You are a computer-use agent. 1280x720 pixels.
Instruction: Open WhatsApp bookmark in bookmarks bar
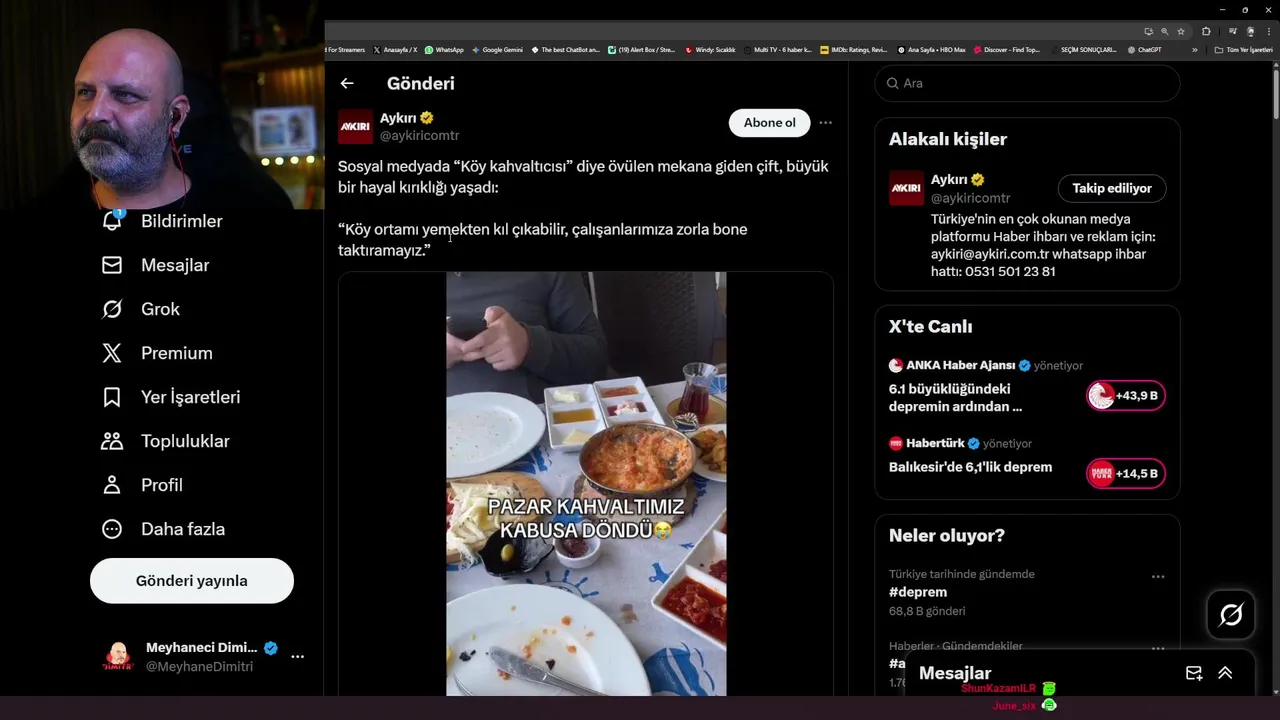coord(444,49)
